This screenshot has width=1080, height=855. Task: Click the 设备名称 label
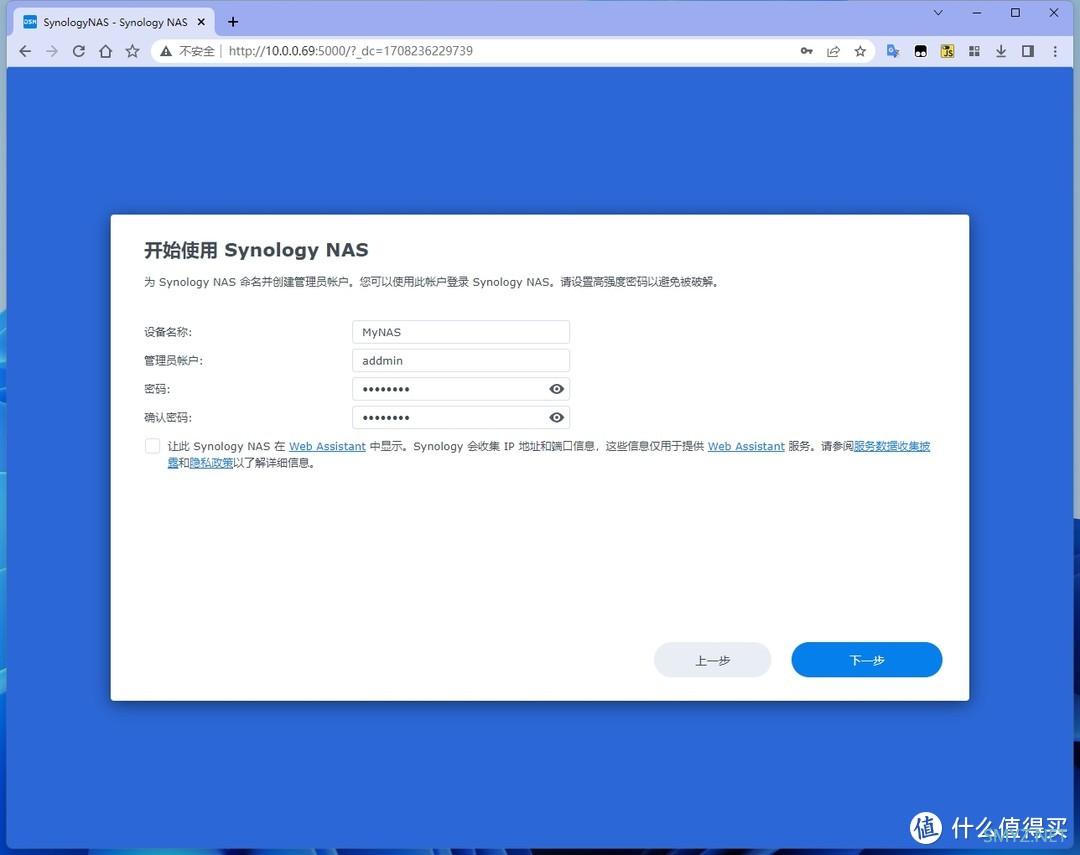168,332
